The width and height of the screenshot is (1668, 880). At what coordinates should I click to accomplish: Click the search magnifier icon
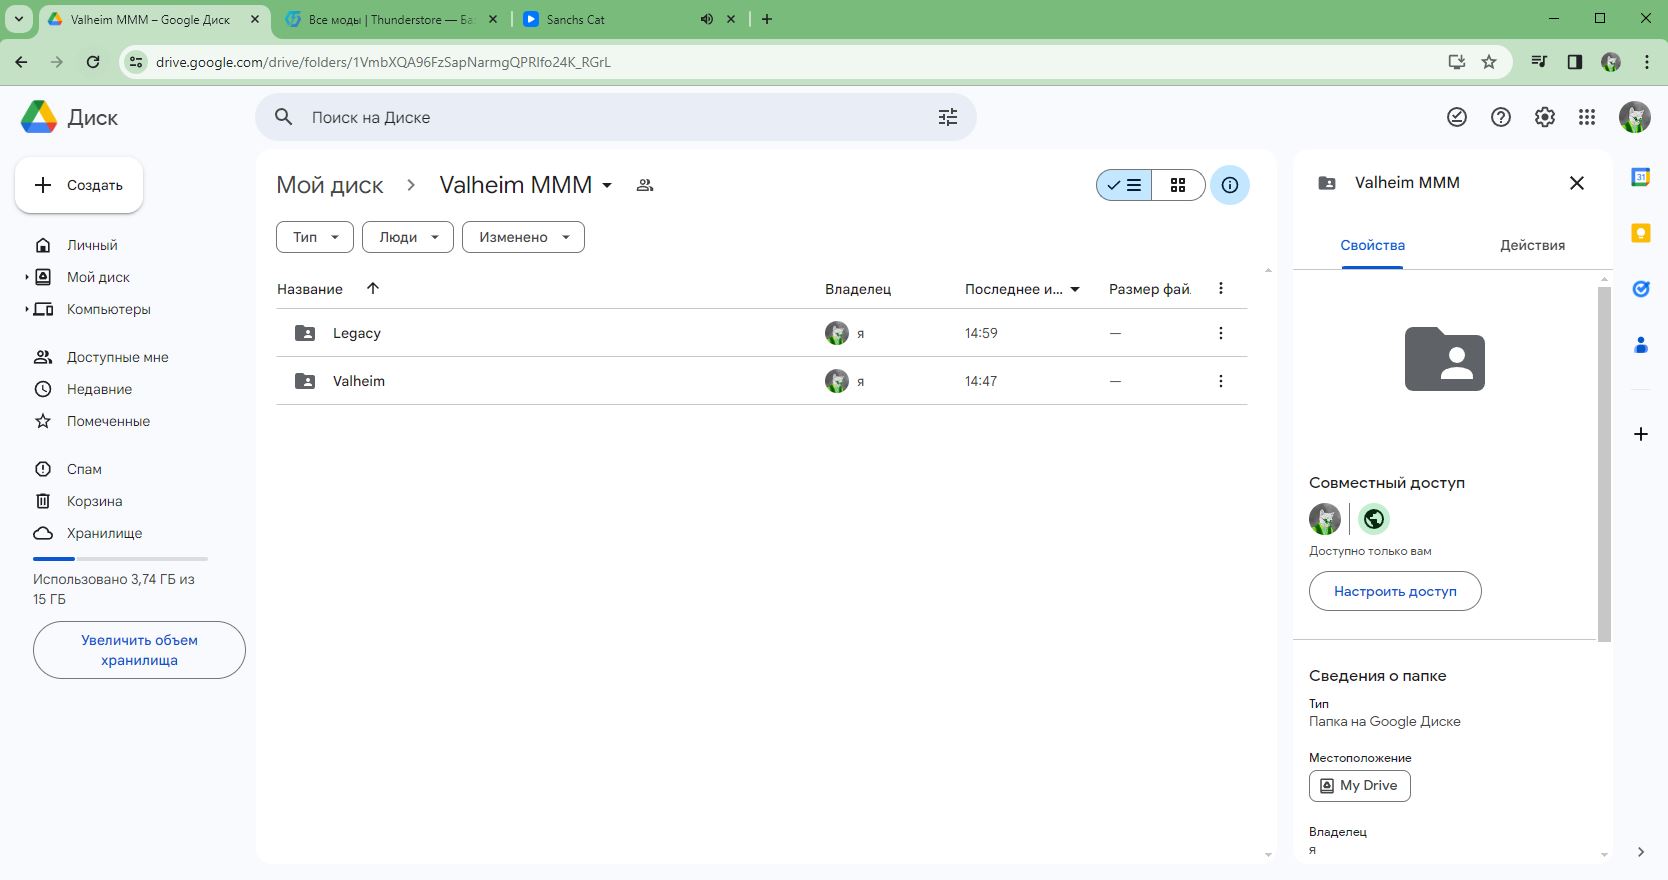tap(284, 117)
